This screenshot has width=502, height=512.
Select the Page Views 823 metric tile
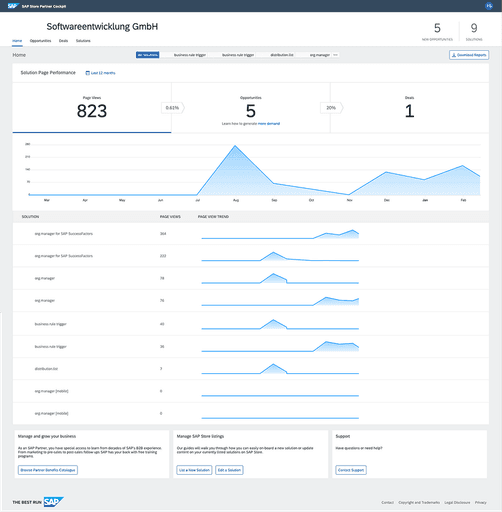pos(92,108)
